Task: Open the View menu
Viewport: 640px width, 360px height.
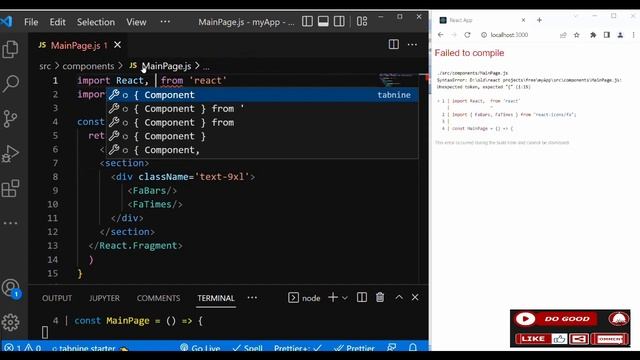Action: 136,22
